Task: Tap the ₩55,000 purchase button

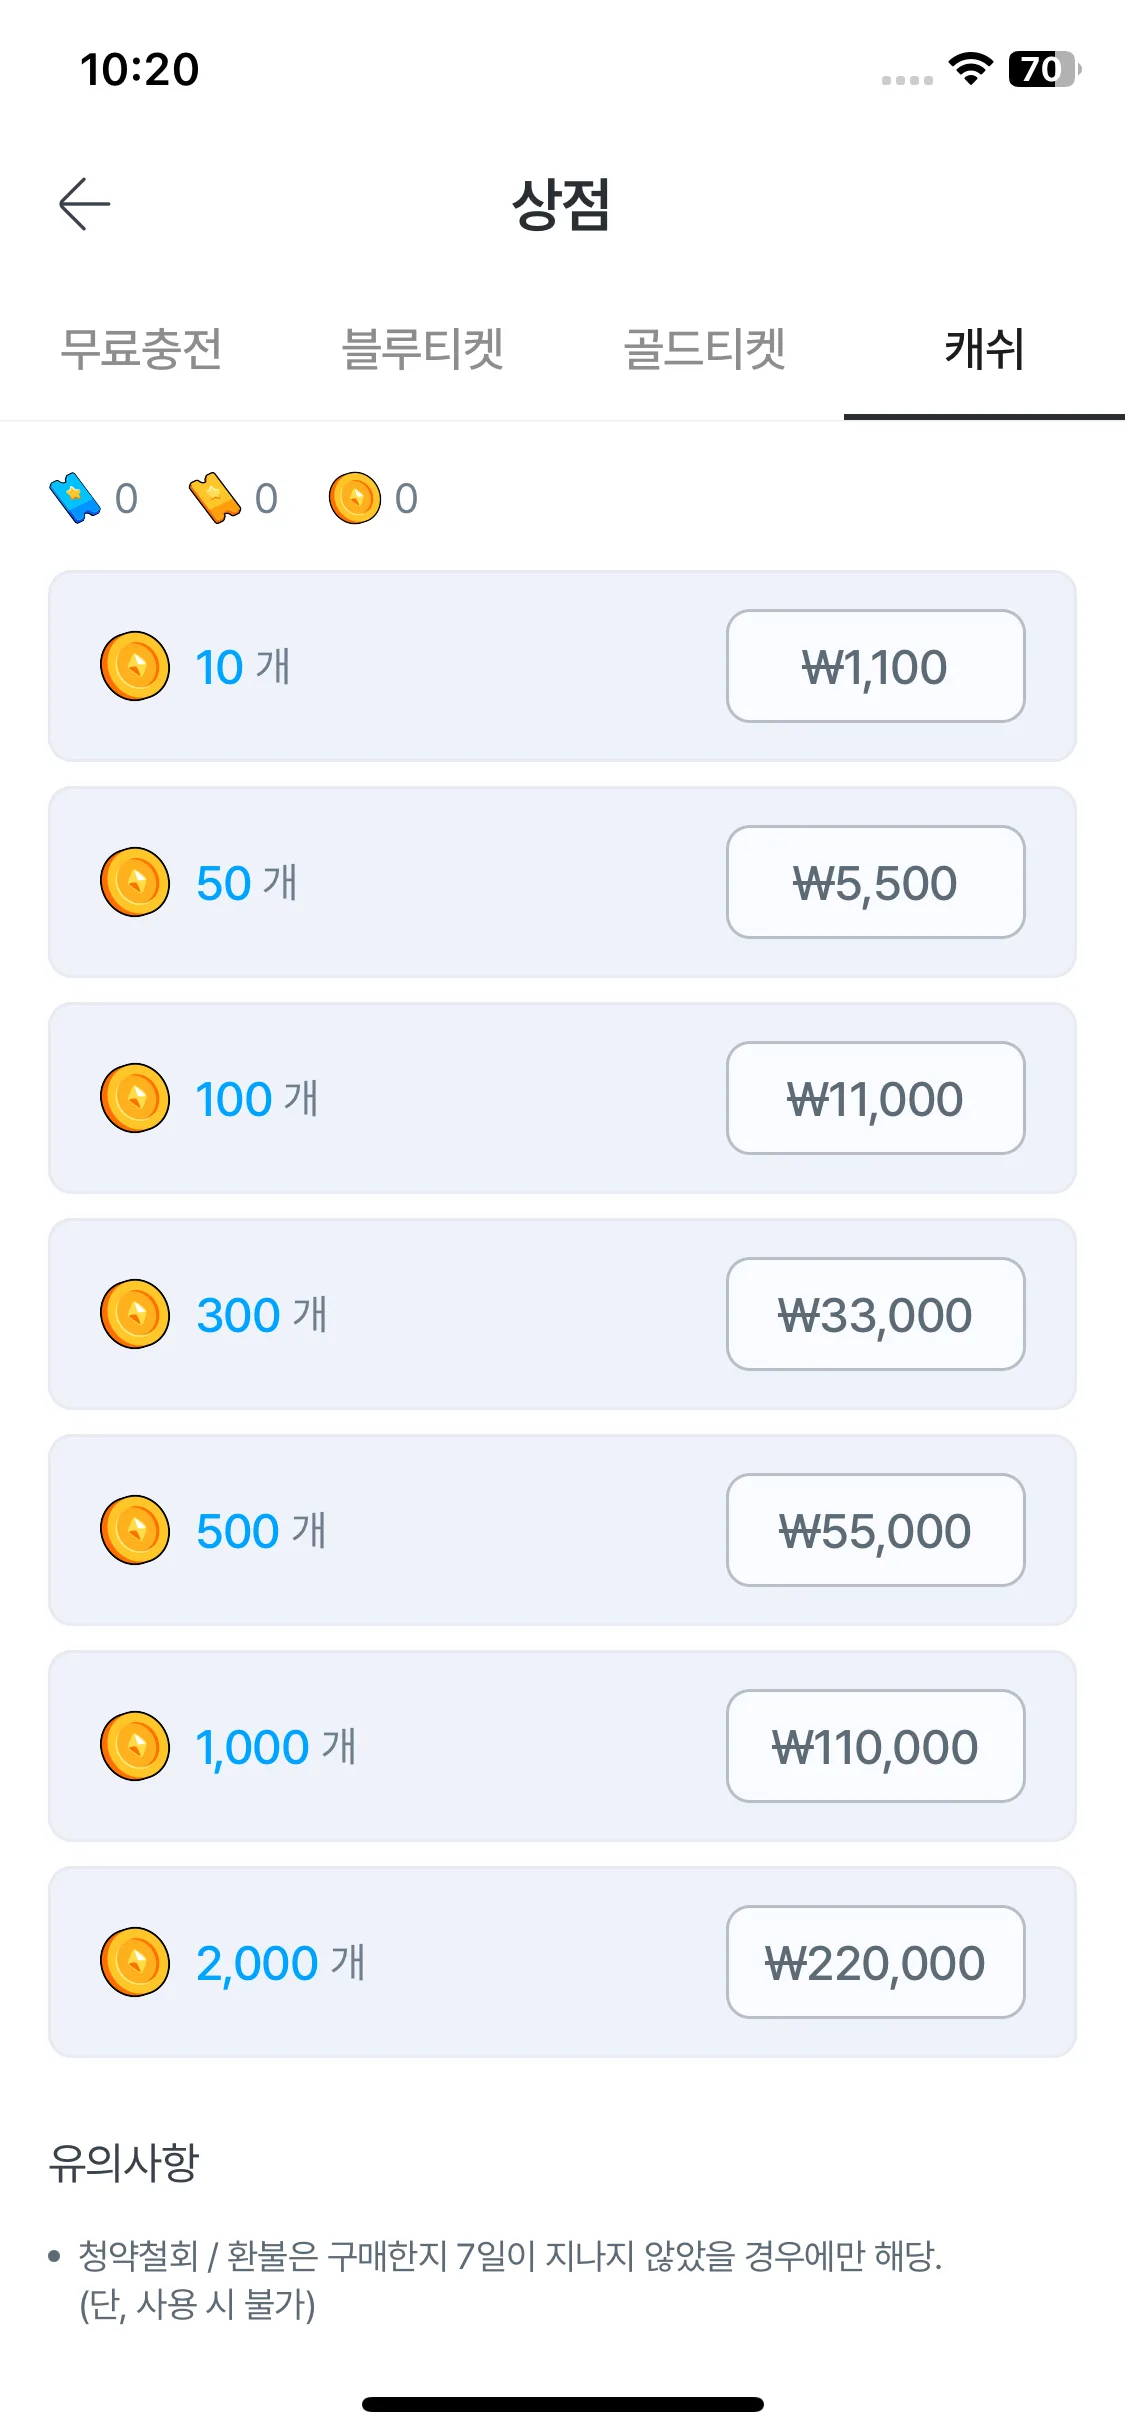Action: point(876,1530)
